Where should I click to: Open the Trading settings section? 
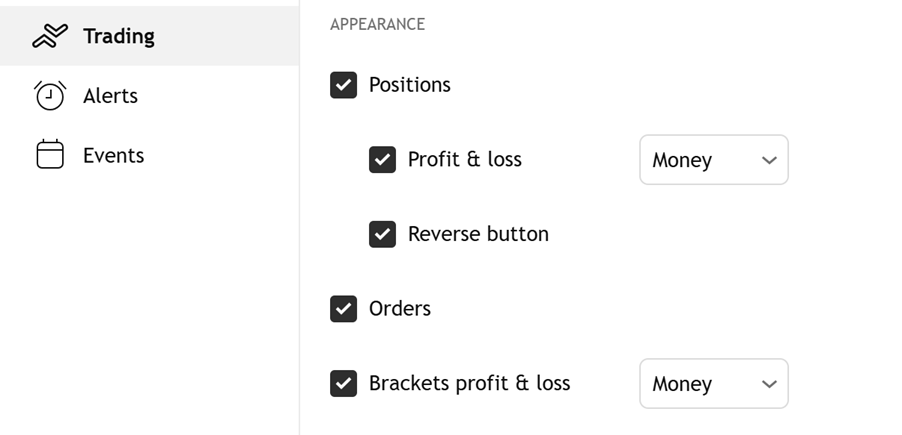tap(119, 37)
